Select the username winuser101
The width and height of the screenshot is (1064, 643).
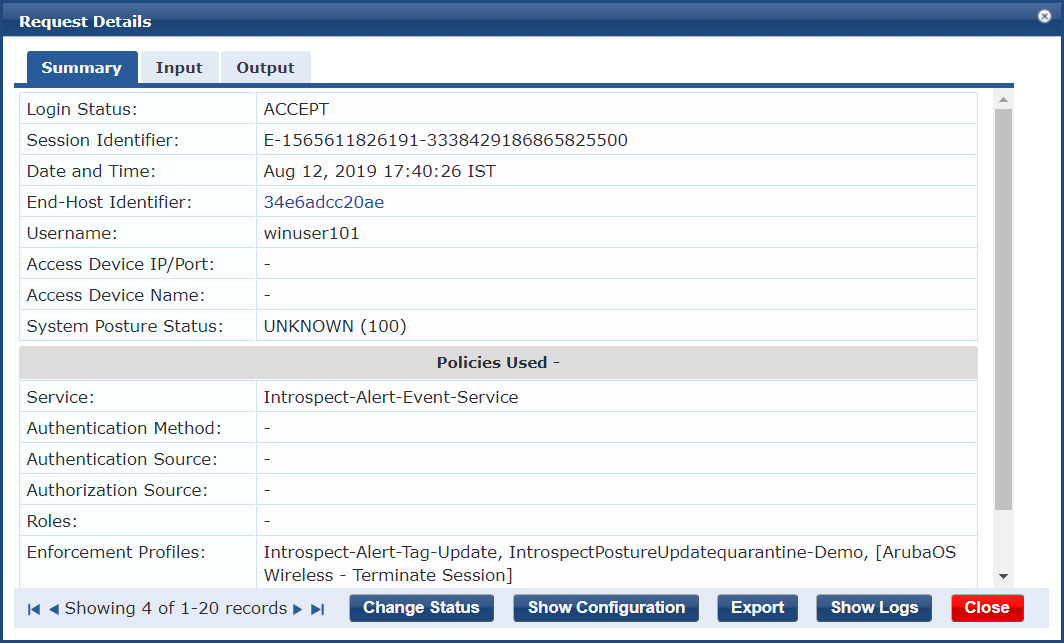(311, 233)
